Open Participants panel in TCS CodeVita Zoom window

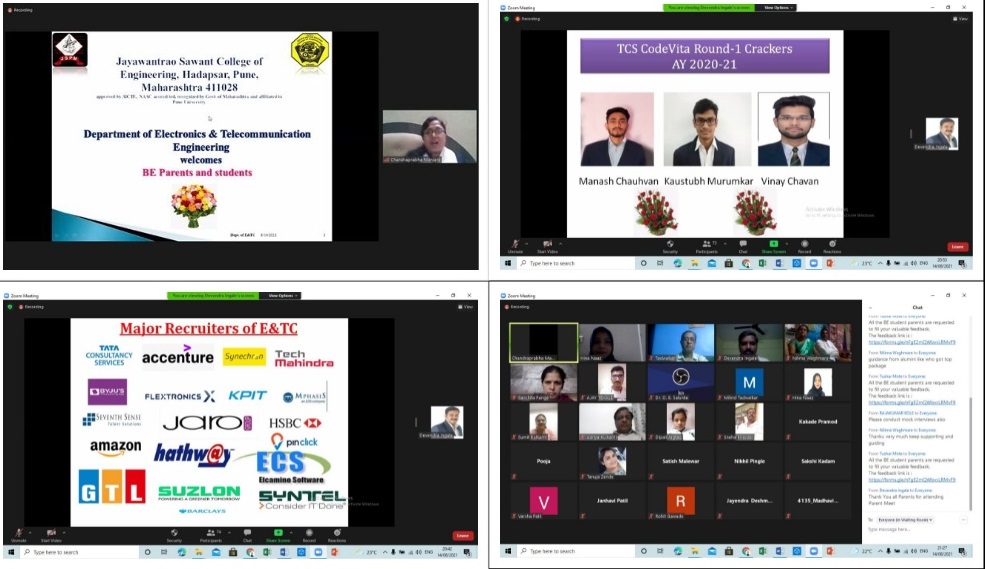(707, 246)
